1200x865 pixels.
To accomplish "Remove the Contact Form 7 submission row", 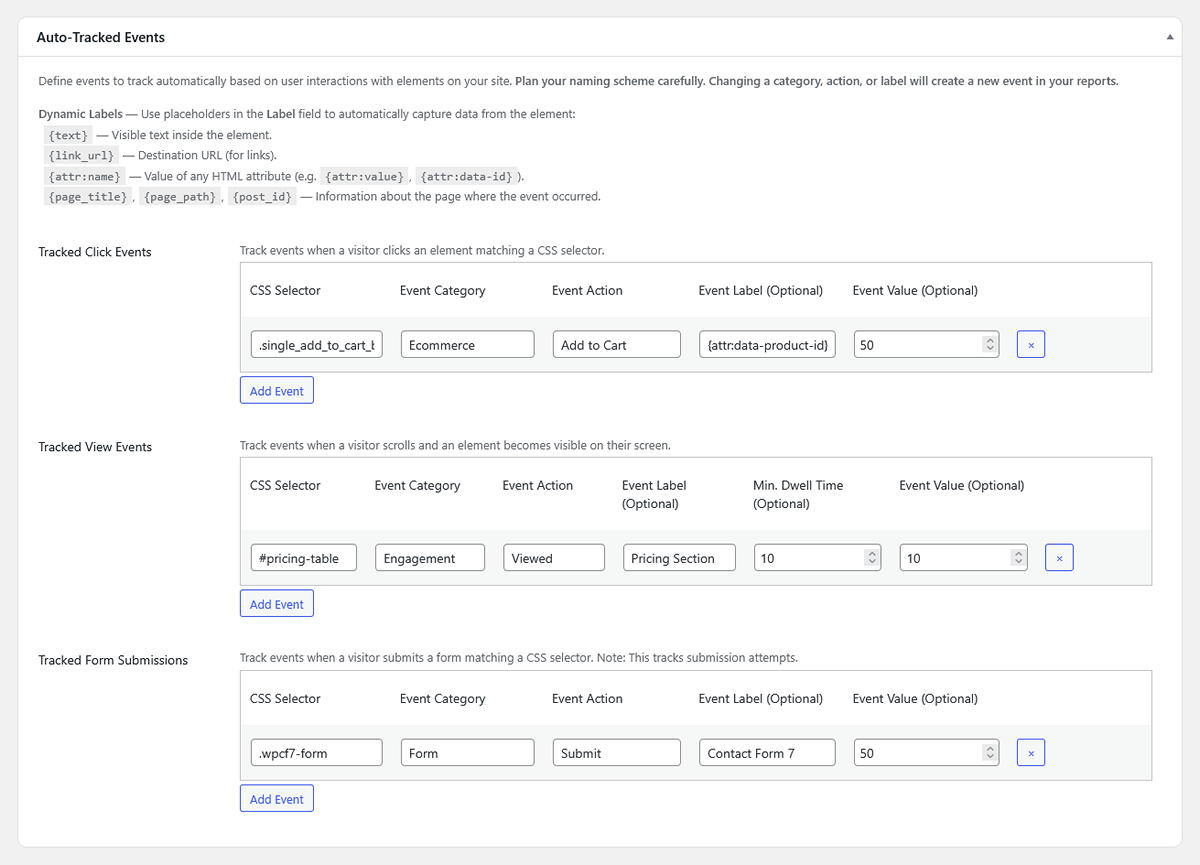I will point(1030,752).
